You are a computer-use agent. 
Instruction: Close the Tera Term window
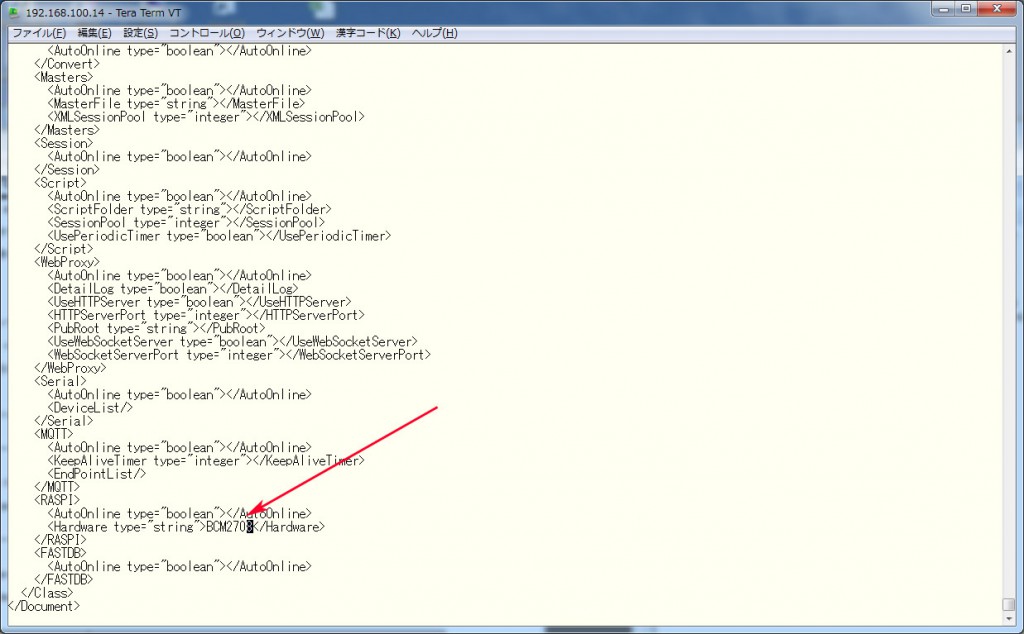click(x=997, y=9)
